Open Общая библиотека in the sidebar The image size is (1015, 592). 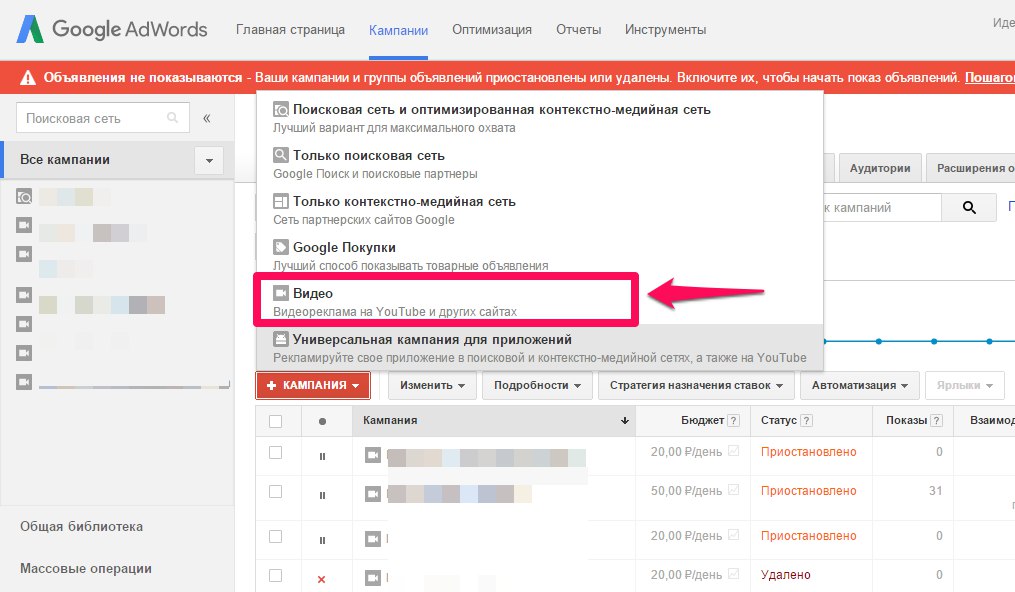[82, 526]
